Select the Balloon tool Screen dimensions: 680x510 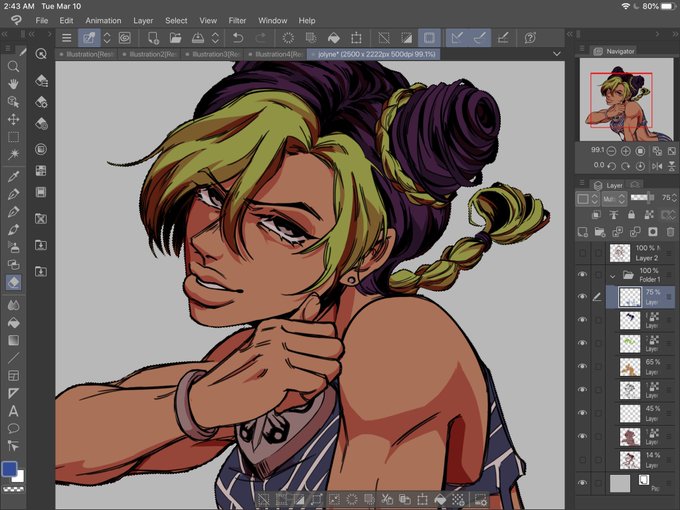pos(13,428)
